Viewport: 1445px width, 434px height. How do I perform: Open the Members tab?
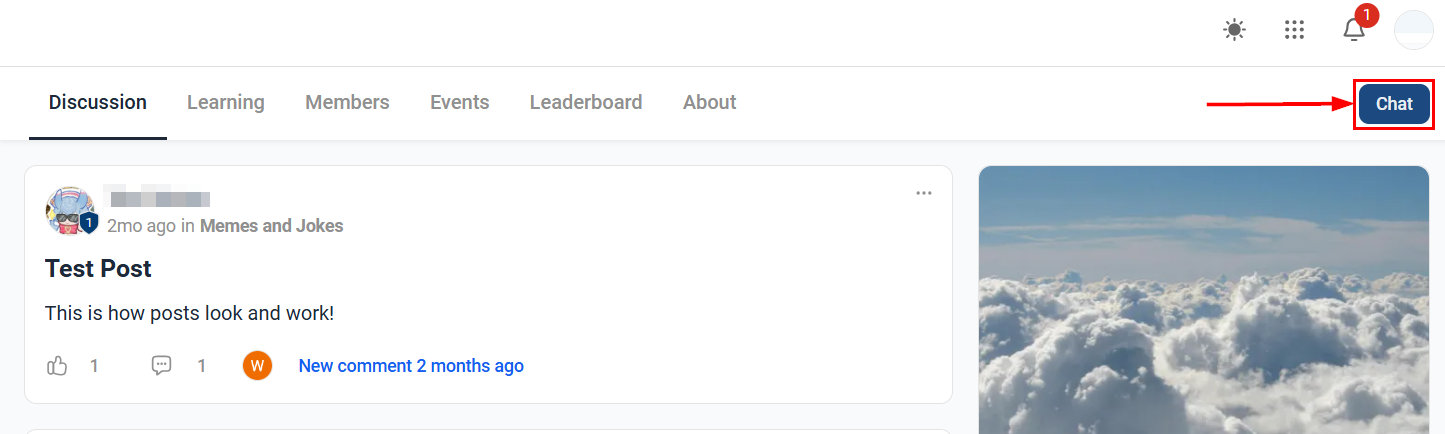(347, 102)
